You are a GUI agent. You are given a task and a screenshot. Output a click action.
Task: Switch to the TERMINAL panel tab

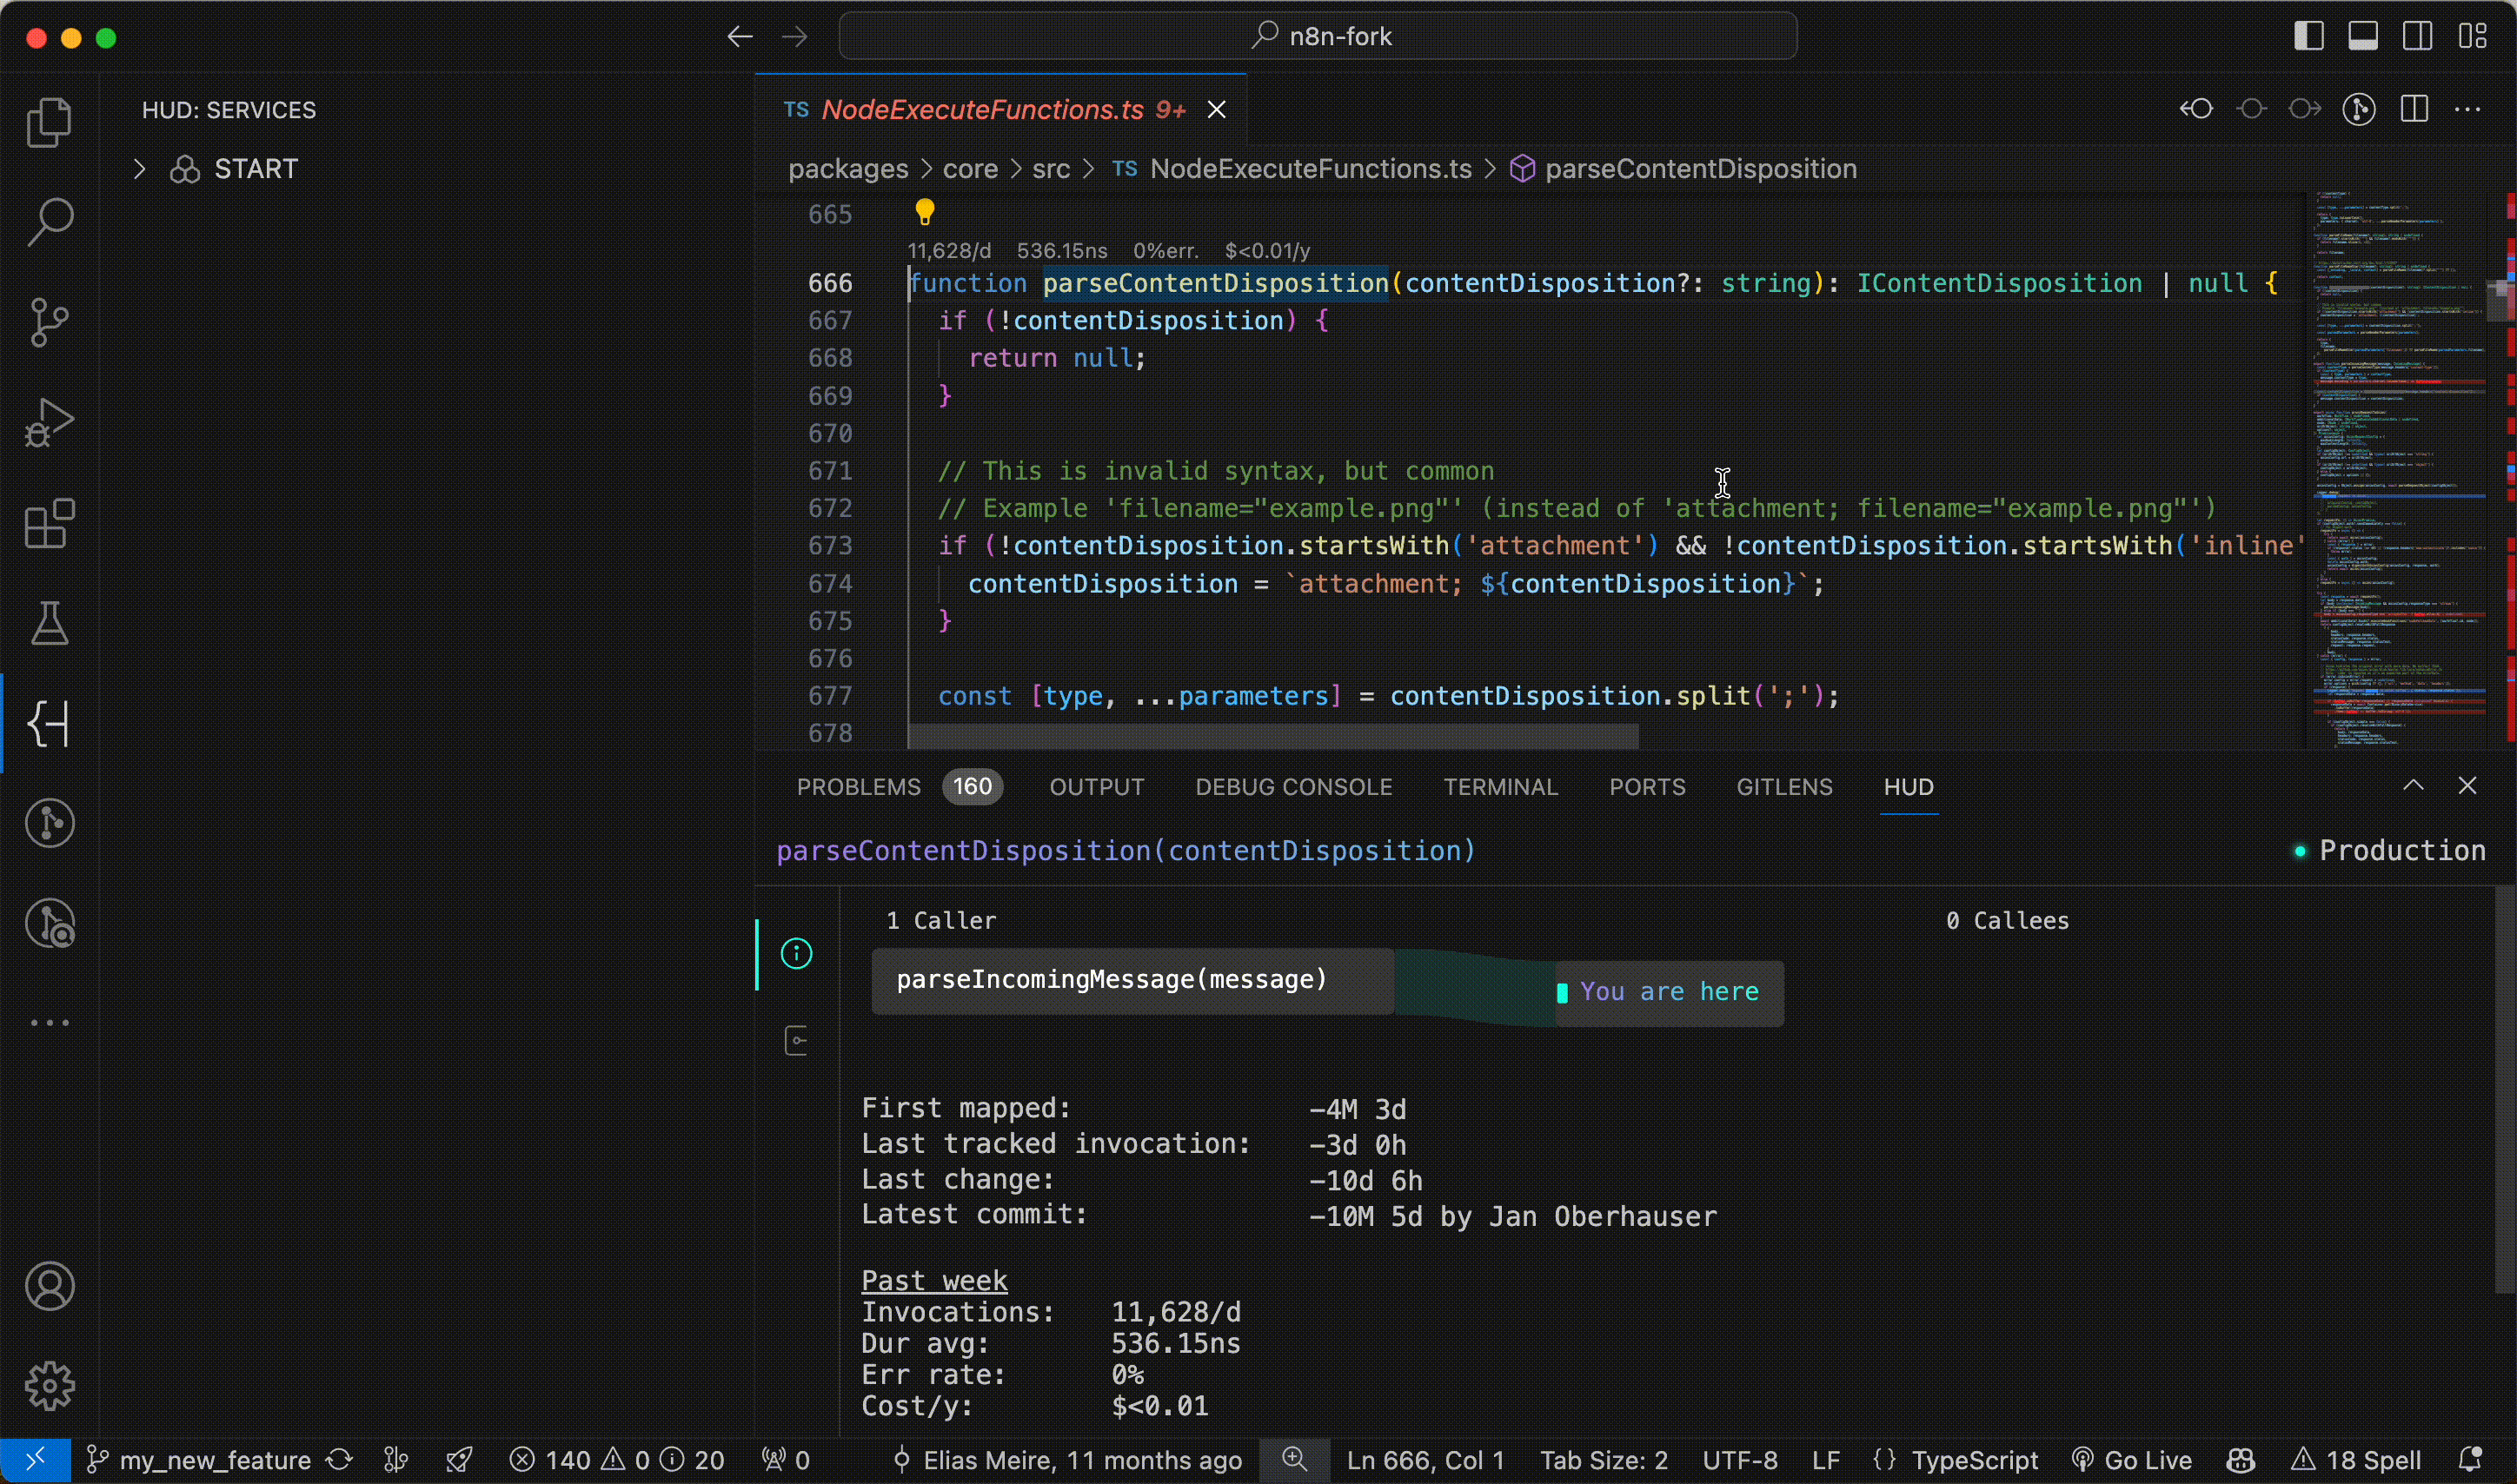(x=1500, y=787)
